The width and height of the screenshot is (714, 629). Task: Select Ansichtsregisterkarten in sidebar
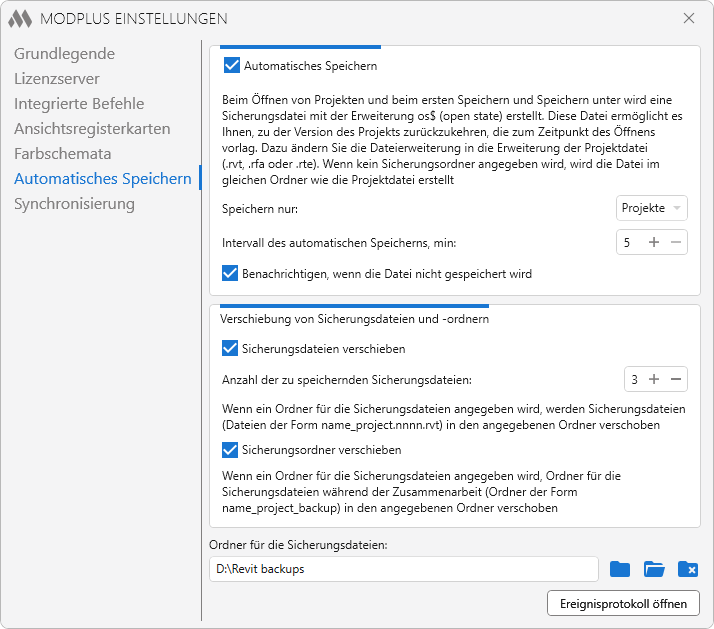tap(92, 129)
